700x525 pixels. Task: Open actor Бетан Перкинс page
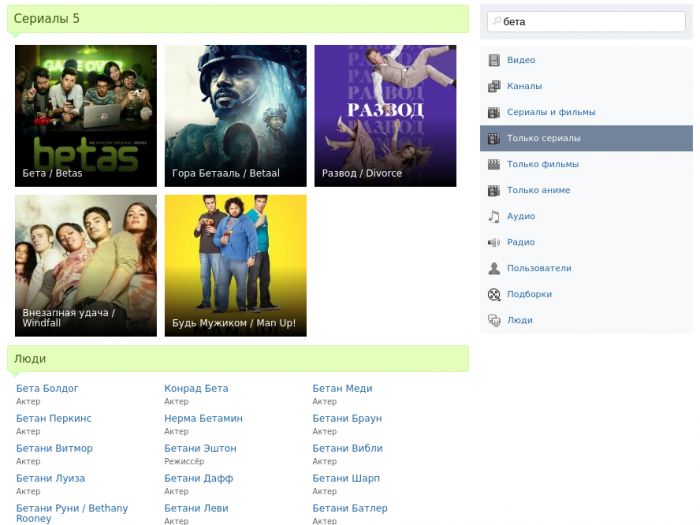(x=54, y=419)
